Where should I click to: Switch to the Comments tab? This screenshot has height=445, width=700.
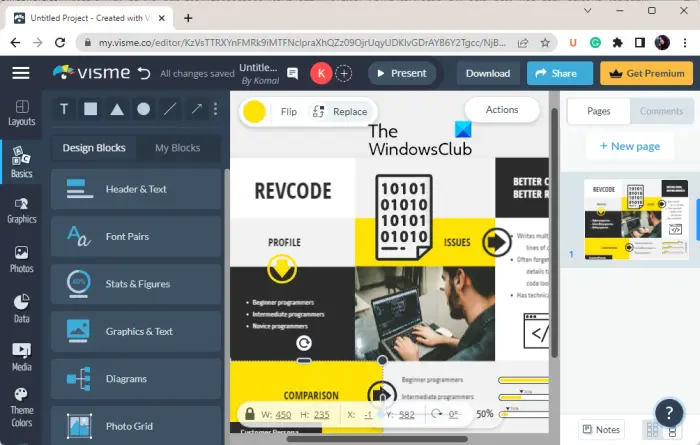click(662, 111)
